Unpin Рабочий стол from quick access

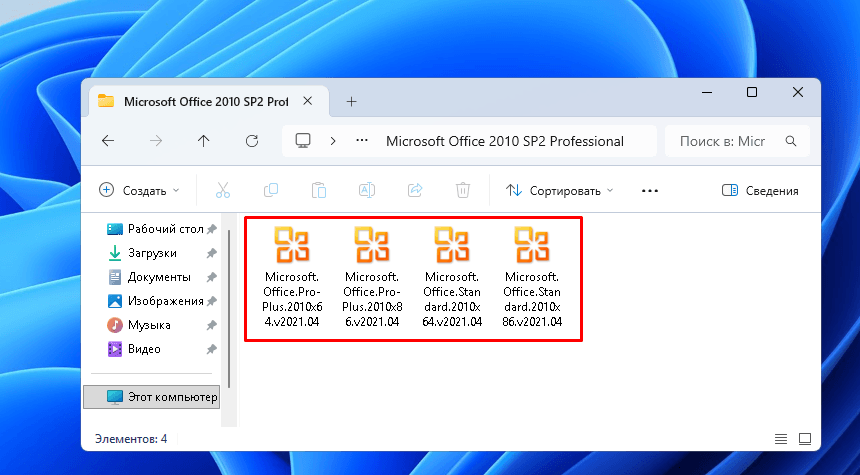pos(212,229)
